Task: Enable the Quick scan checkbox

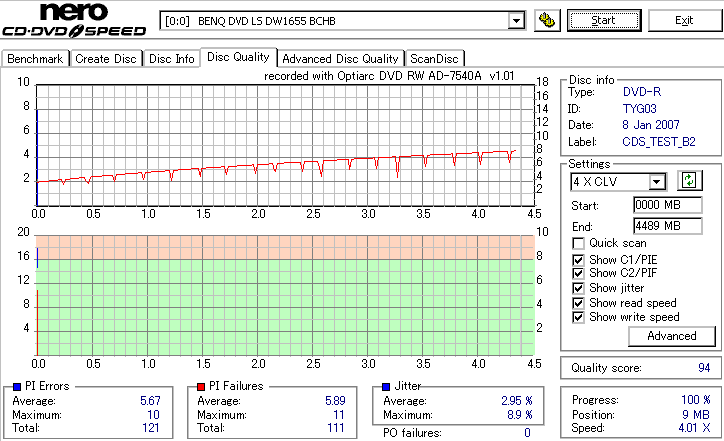Action: coord(578,243)
